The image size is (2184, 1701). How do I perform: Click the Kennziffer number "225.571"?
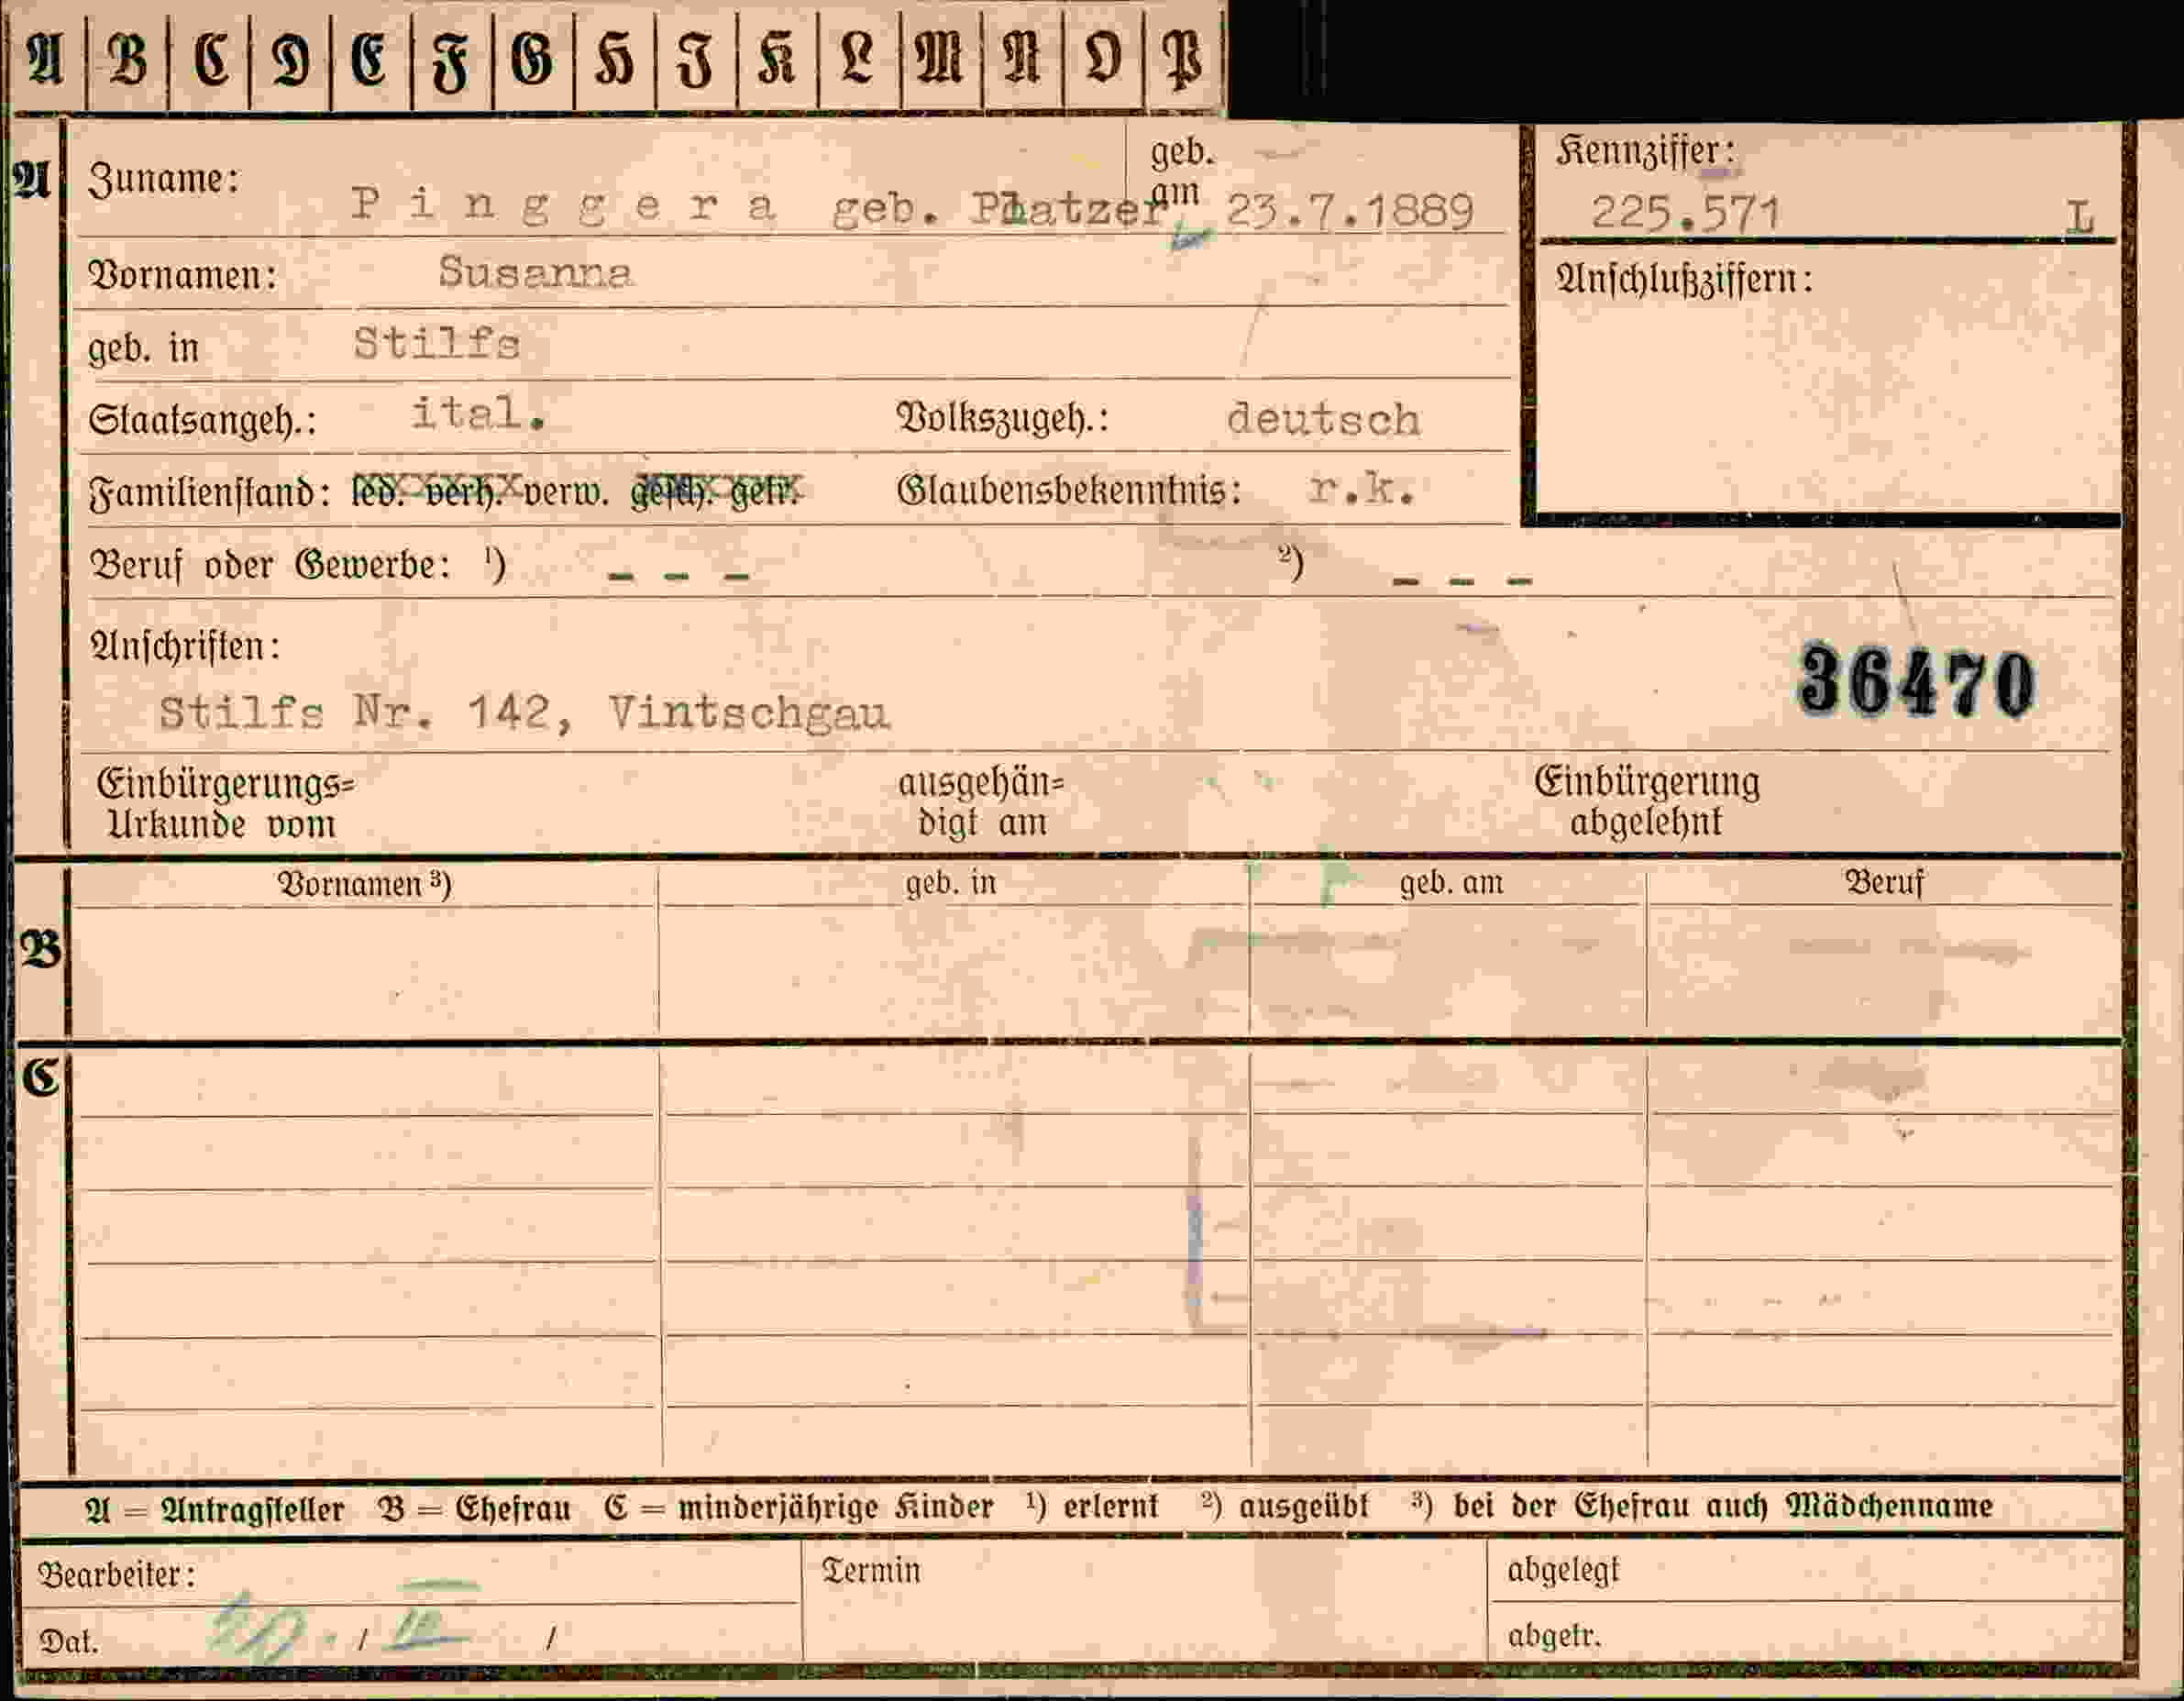coord(1686,213)
